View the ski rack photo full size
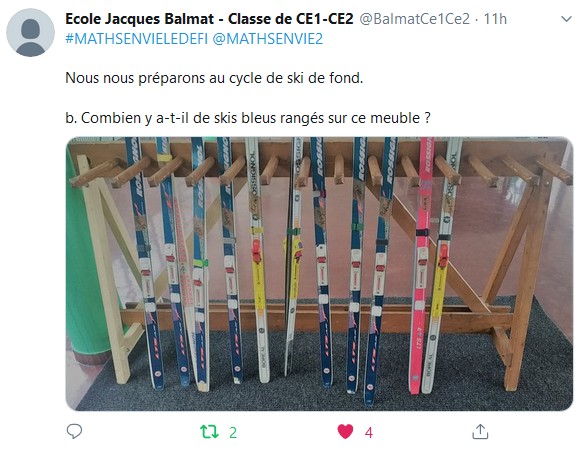 point(319,274)
